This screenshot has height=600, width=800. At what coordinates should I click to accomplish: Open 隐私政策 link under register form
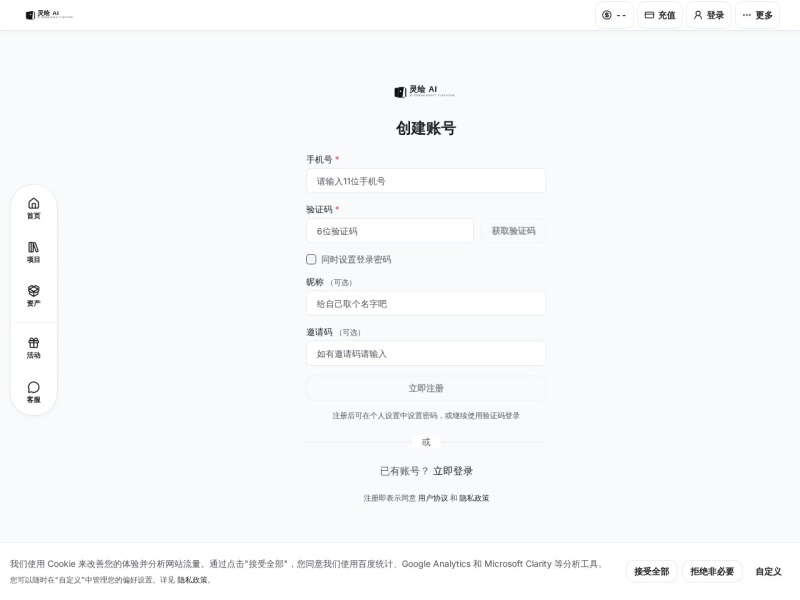click(474, 498)
